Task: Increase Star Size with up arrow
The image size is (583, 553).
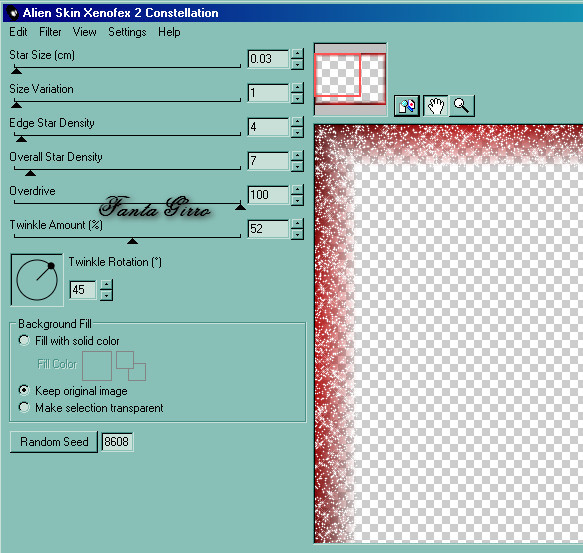Action: (x=297, y=54)
